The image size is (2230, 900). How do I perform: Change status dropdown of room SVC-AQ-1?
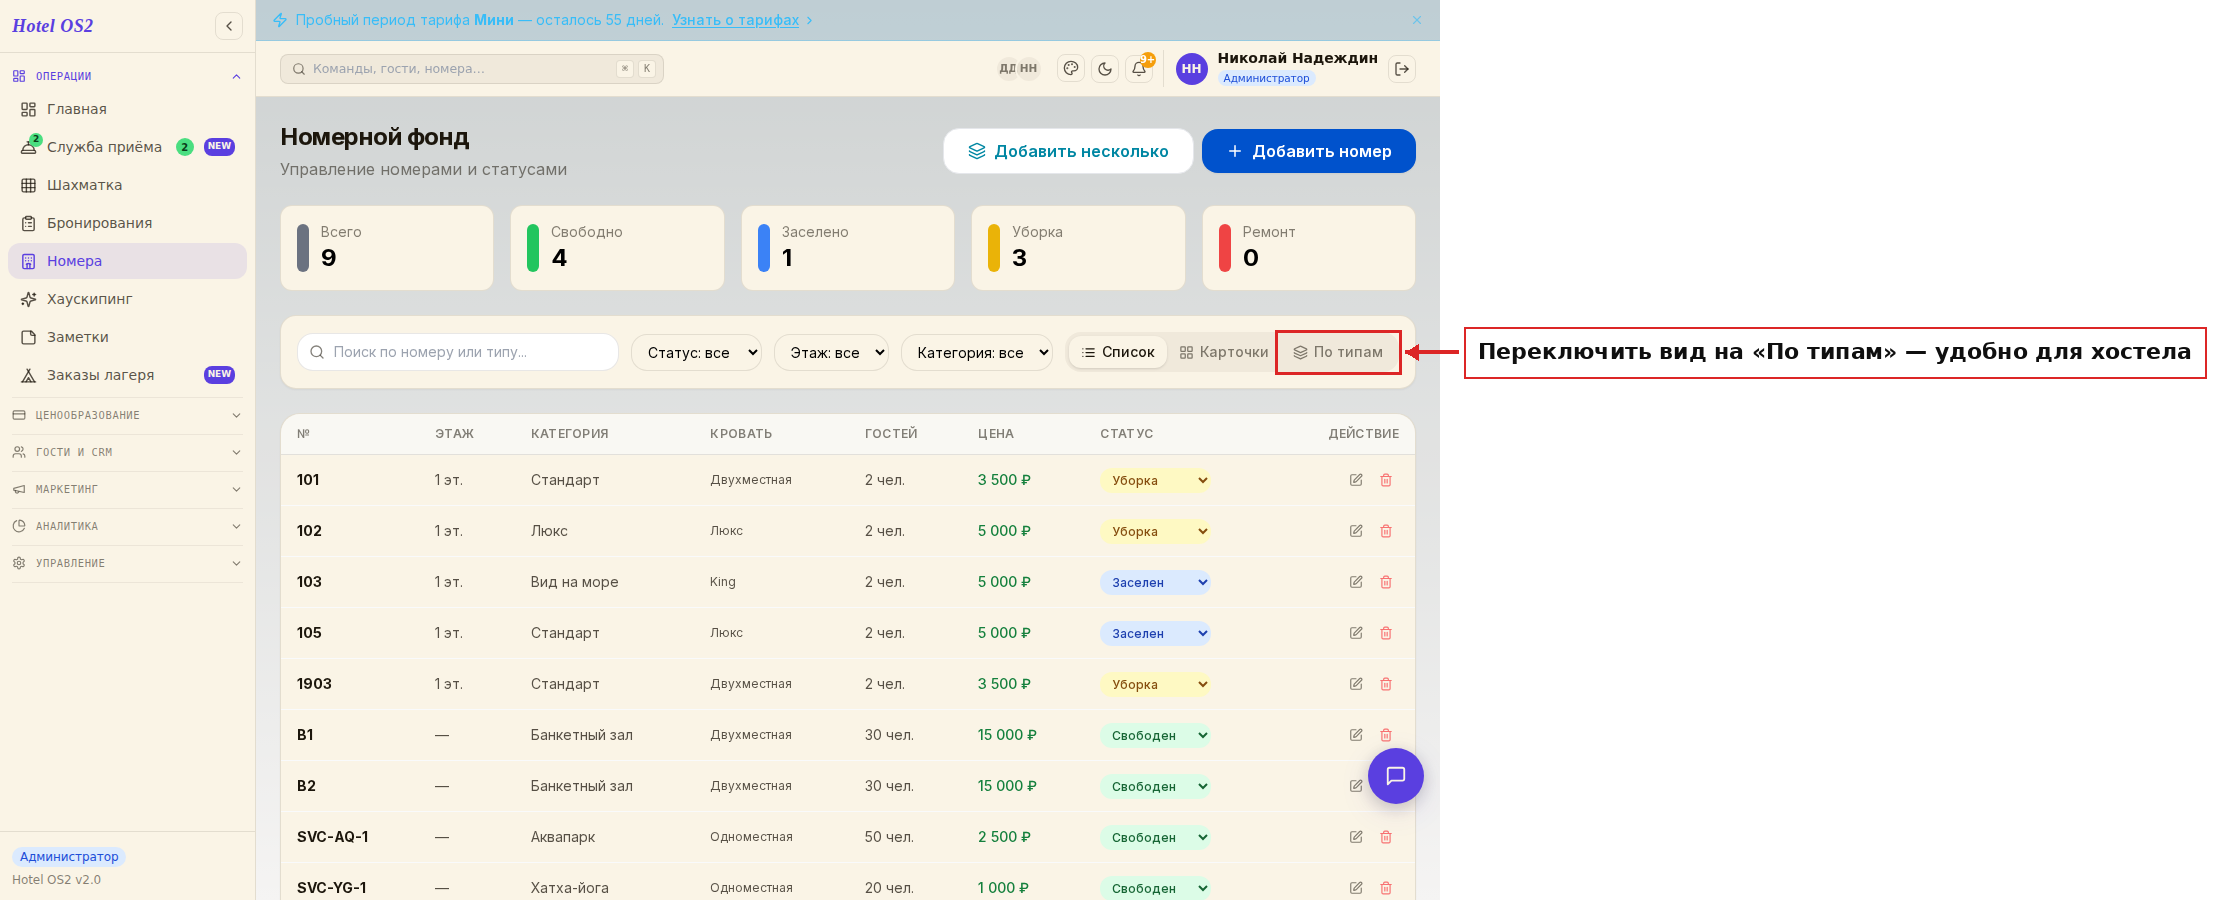[1155, 837]
